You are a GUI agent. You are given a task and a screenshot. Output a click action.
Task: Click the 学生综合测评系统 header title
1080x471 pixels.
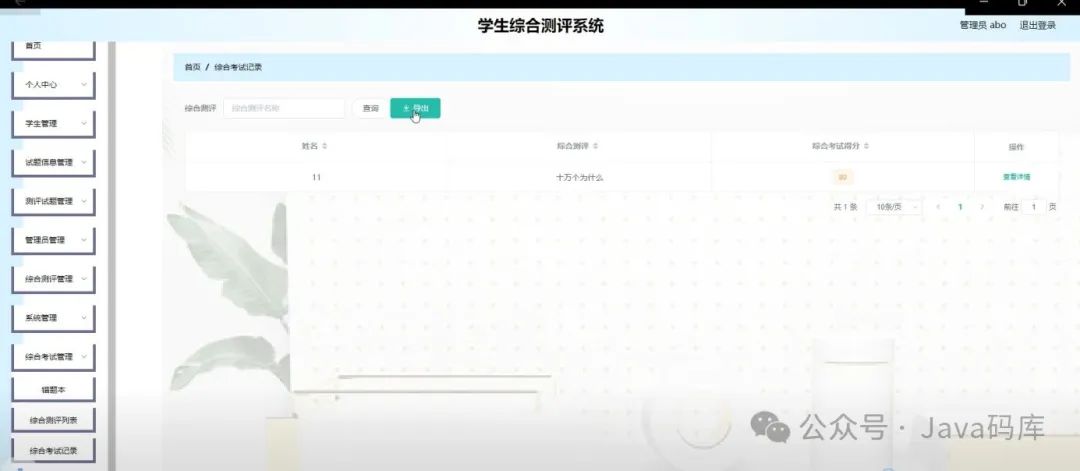[x=541, y=26]
